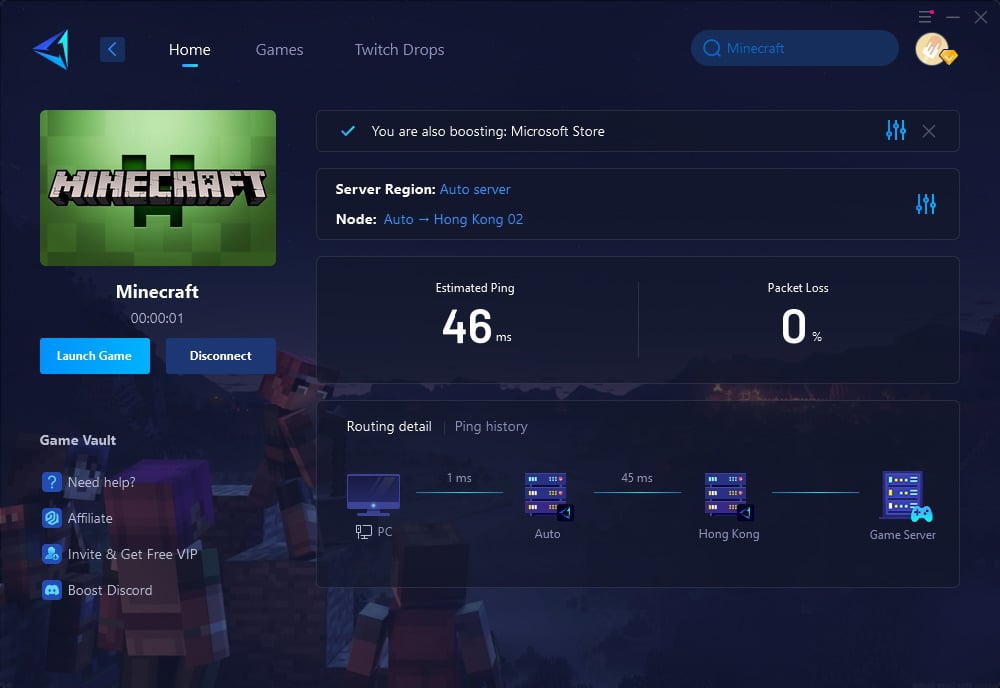
Task: Open the user profile avatar
Action: [932, 49]
